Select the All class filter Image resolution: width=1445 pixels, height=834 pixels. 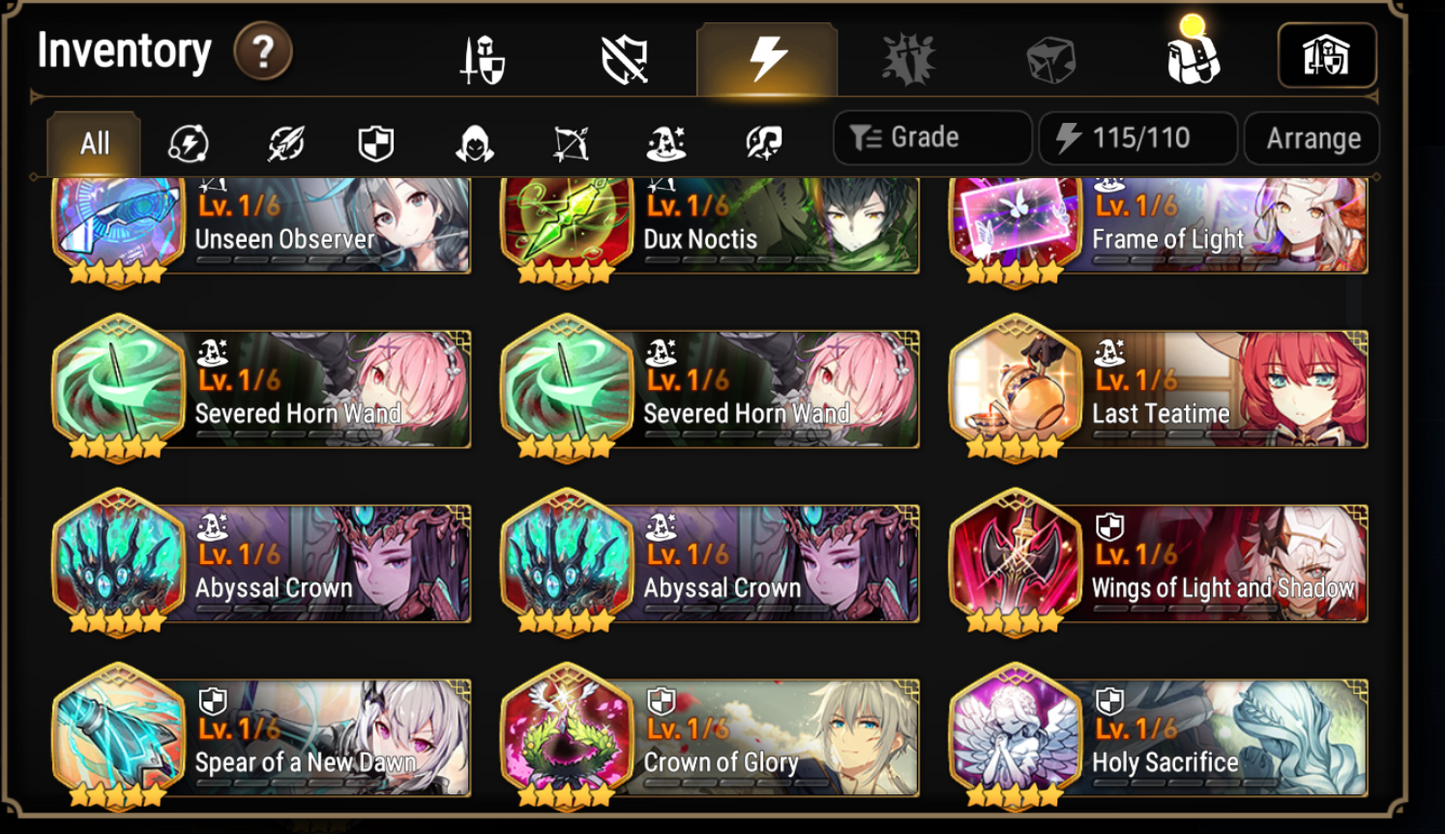click(94, 143)
